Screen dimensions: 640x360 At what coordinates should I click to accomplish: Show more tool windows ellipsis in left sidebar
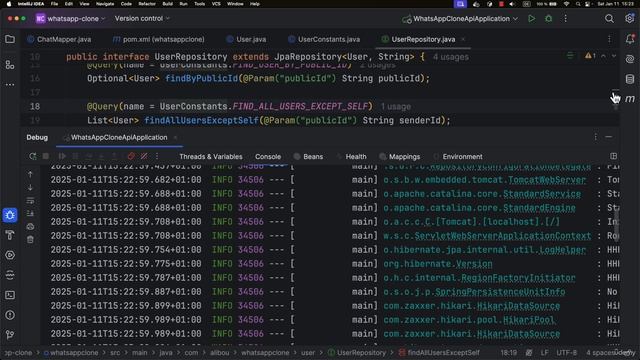tap(10, 84)
